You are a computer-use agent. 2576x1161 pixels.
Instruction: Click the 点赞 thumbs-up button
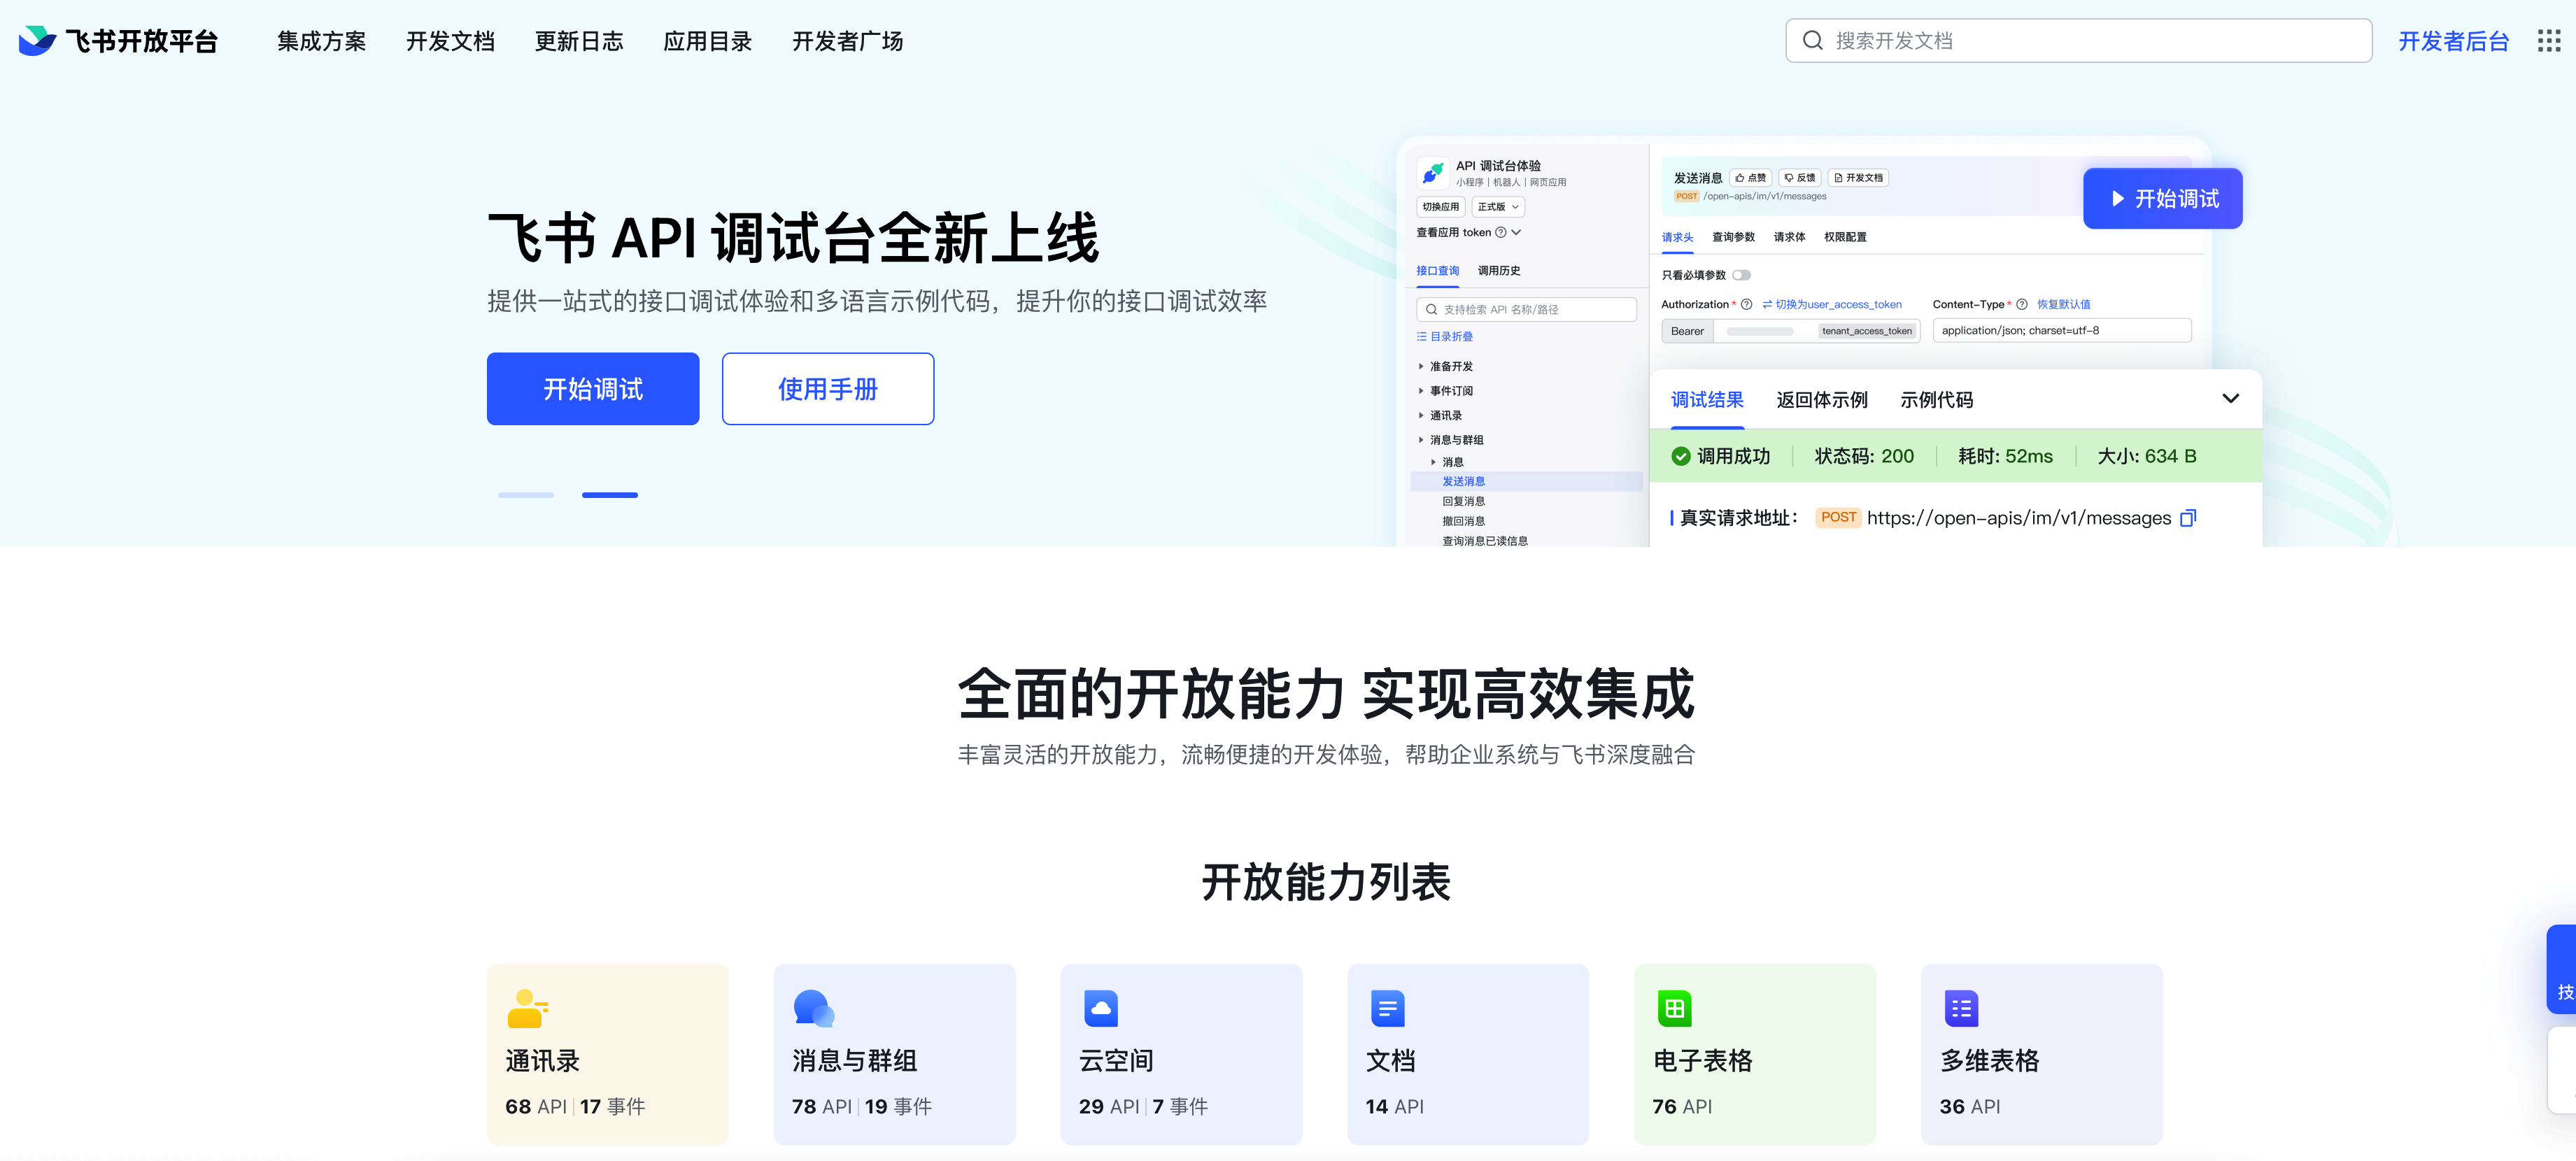pos(1750,178)
